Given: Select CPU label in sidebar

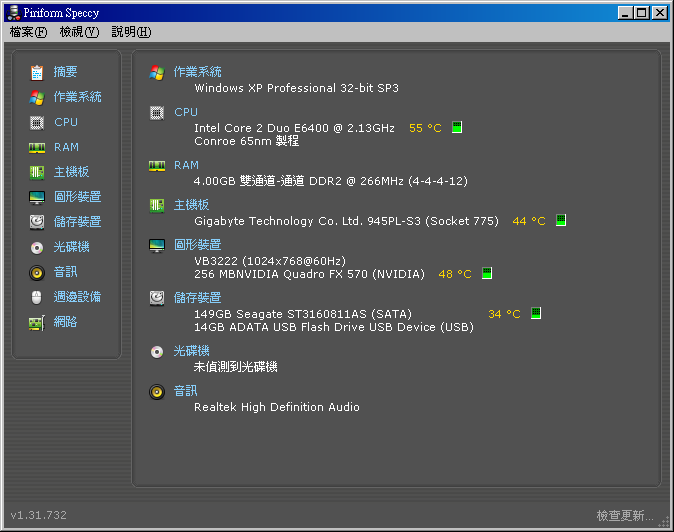Looking at the screenshot, I should click(66, 122).
